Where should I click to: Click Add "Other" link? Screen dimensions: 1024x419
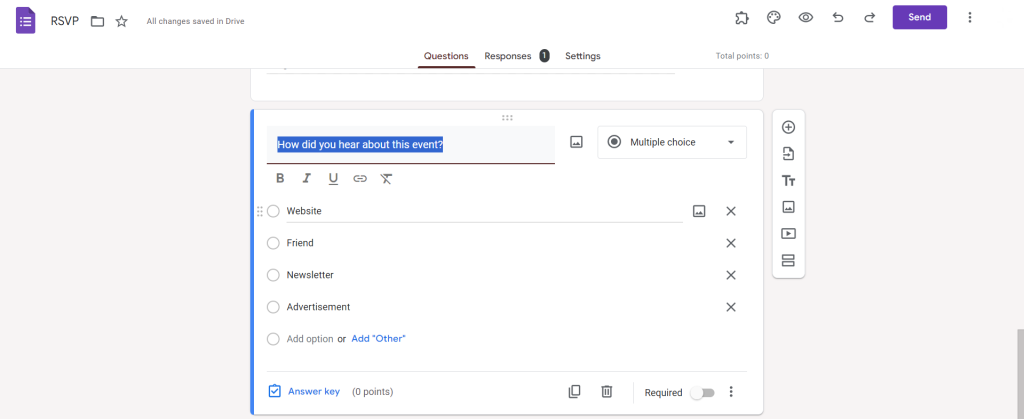[x=378, y=339]
